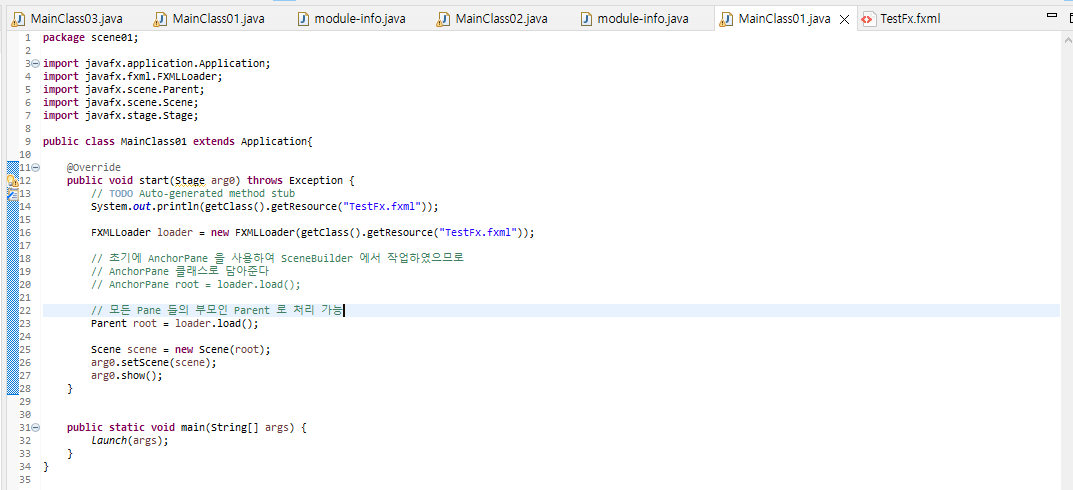Click "Scene scene = new Scene(root);" statement
This screenshot has height=490, width=1073.
pos(181,350)
